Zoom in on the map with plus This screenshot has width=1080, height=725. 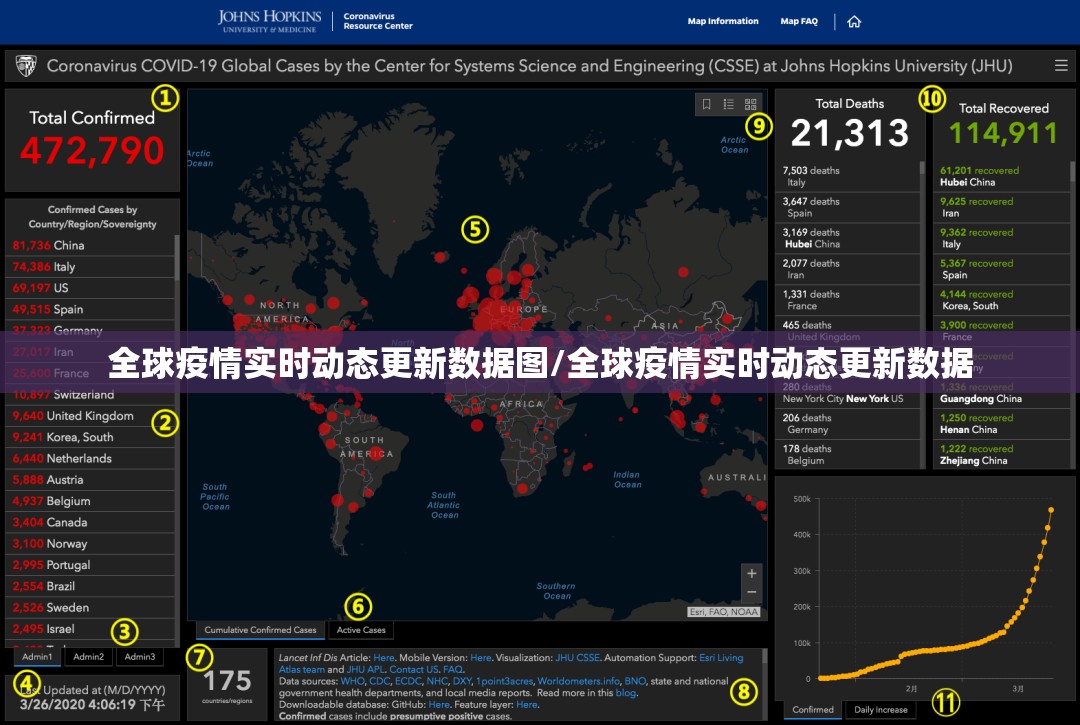coord(751,573)
